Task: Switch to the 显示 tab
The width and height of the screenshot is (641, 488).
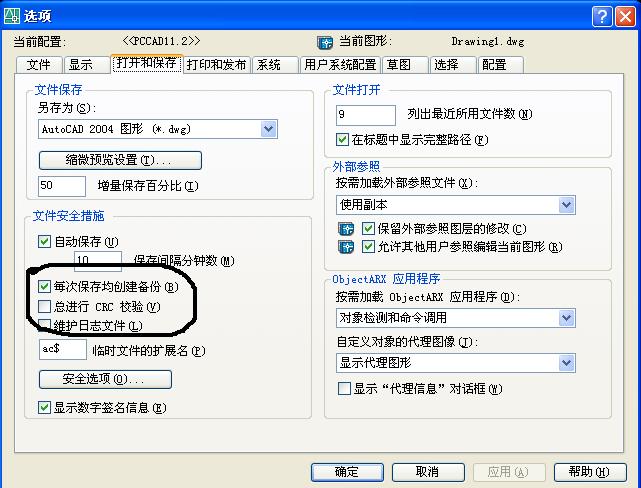Action: pos(86,65)
